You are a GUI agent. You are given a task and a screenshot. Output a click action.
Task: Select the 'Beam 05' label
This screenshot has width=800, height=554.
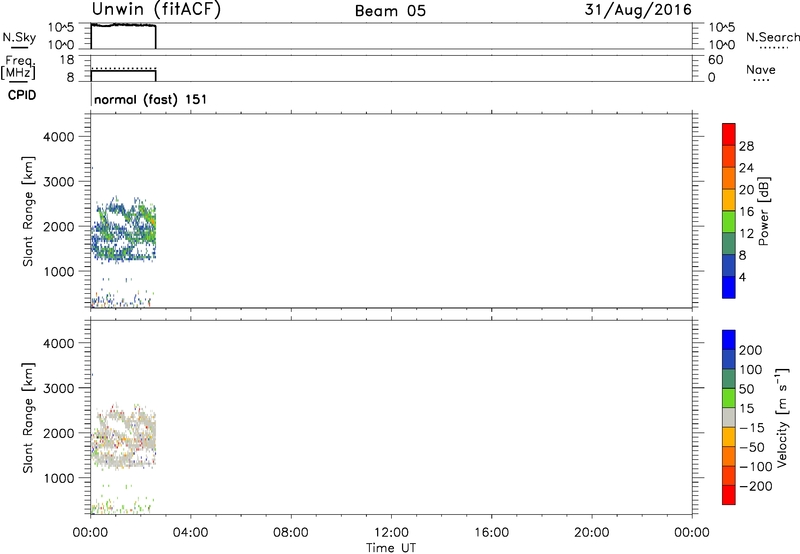(390, 11)
